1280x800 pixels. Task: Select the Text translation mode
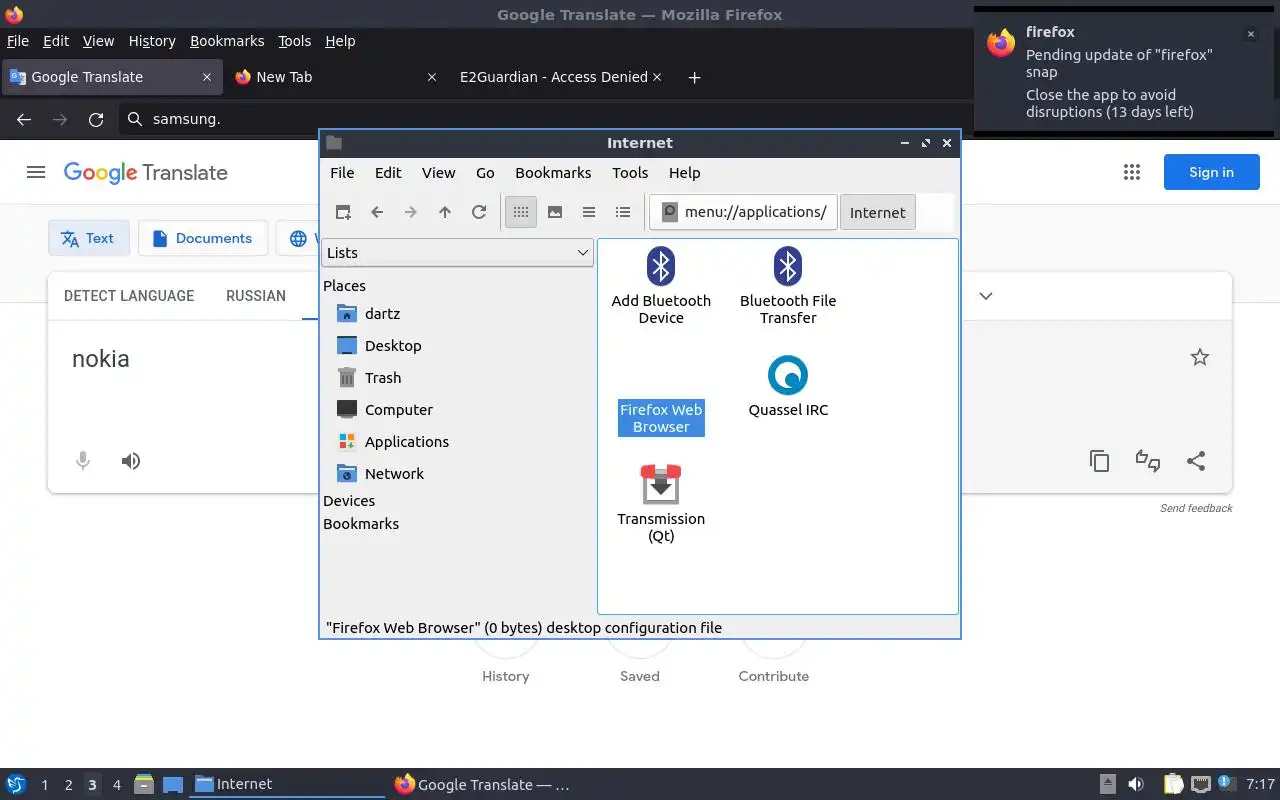tap(88, 238)
